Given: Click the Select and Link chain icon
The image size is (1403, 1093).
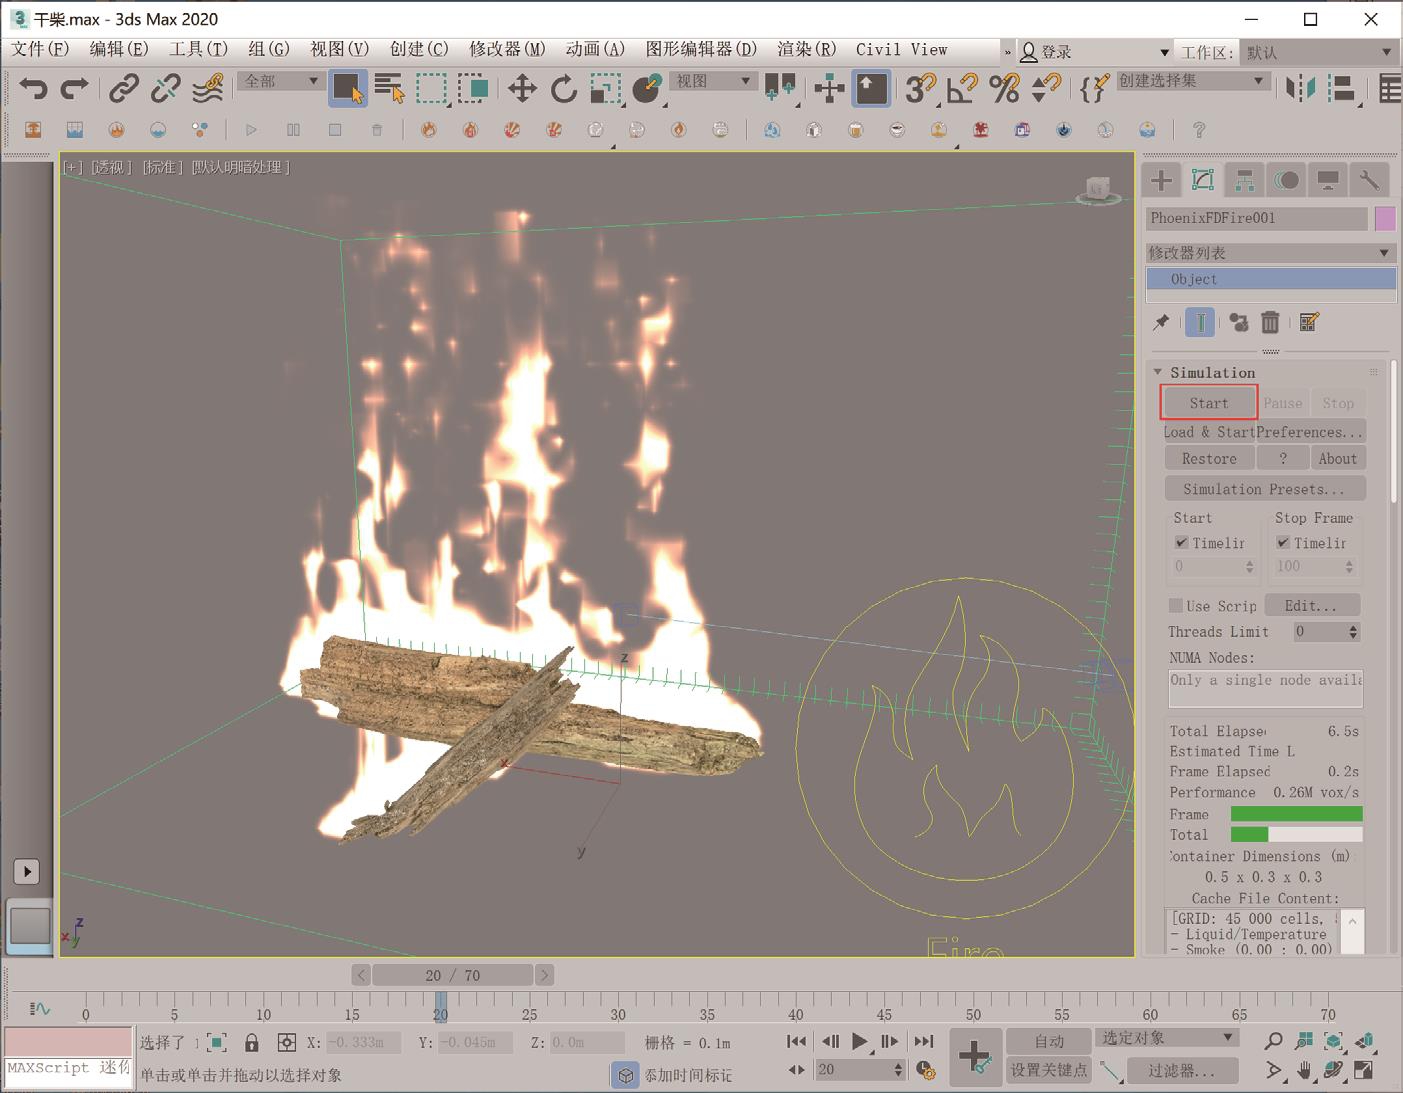Looking at the screenshot, I should click(x=123, y=89).
